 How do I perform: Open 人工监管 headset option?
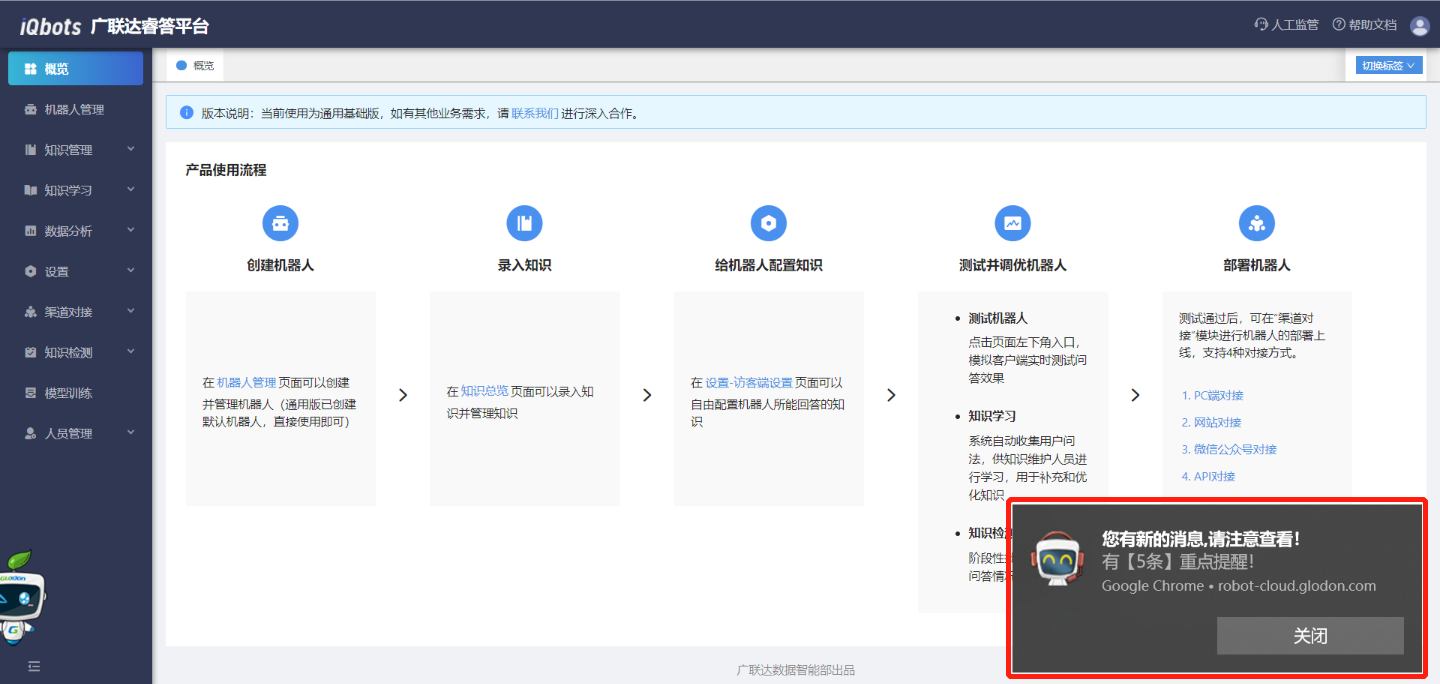(1286, 25)
